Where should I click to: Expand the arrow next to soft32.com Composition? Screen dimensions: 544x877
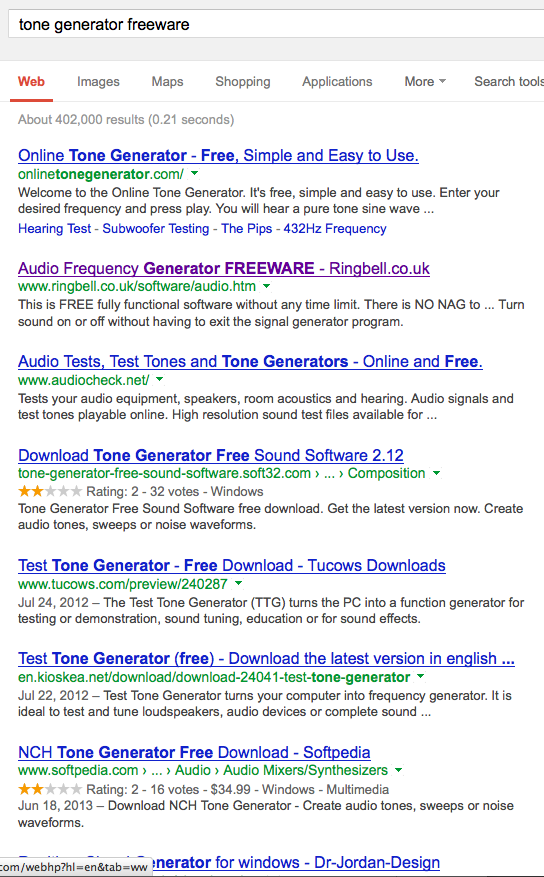pyautogui.click(x=436, y=473)
